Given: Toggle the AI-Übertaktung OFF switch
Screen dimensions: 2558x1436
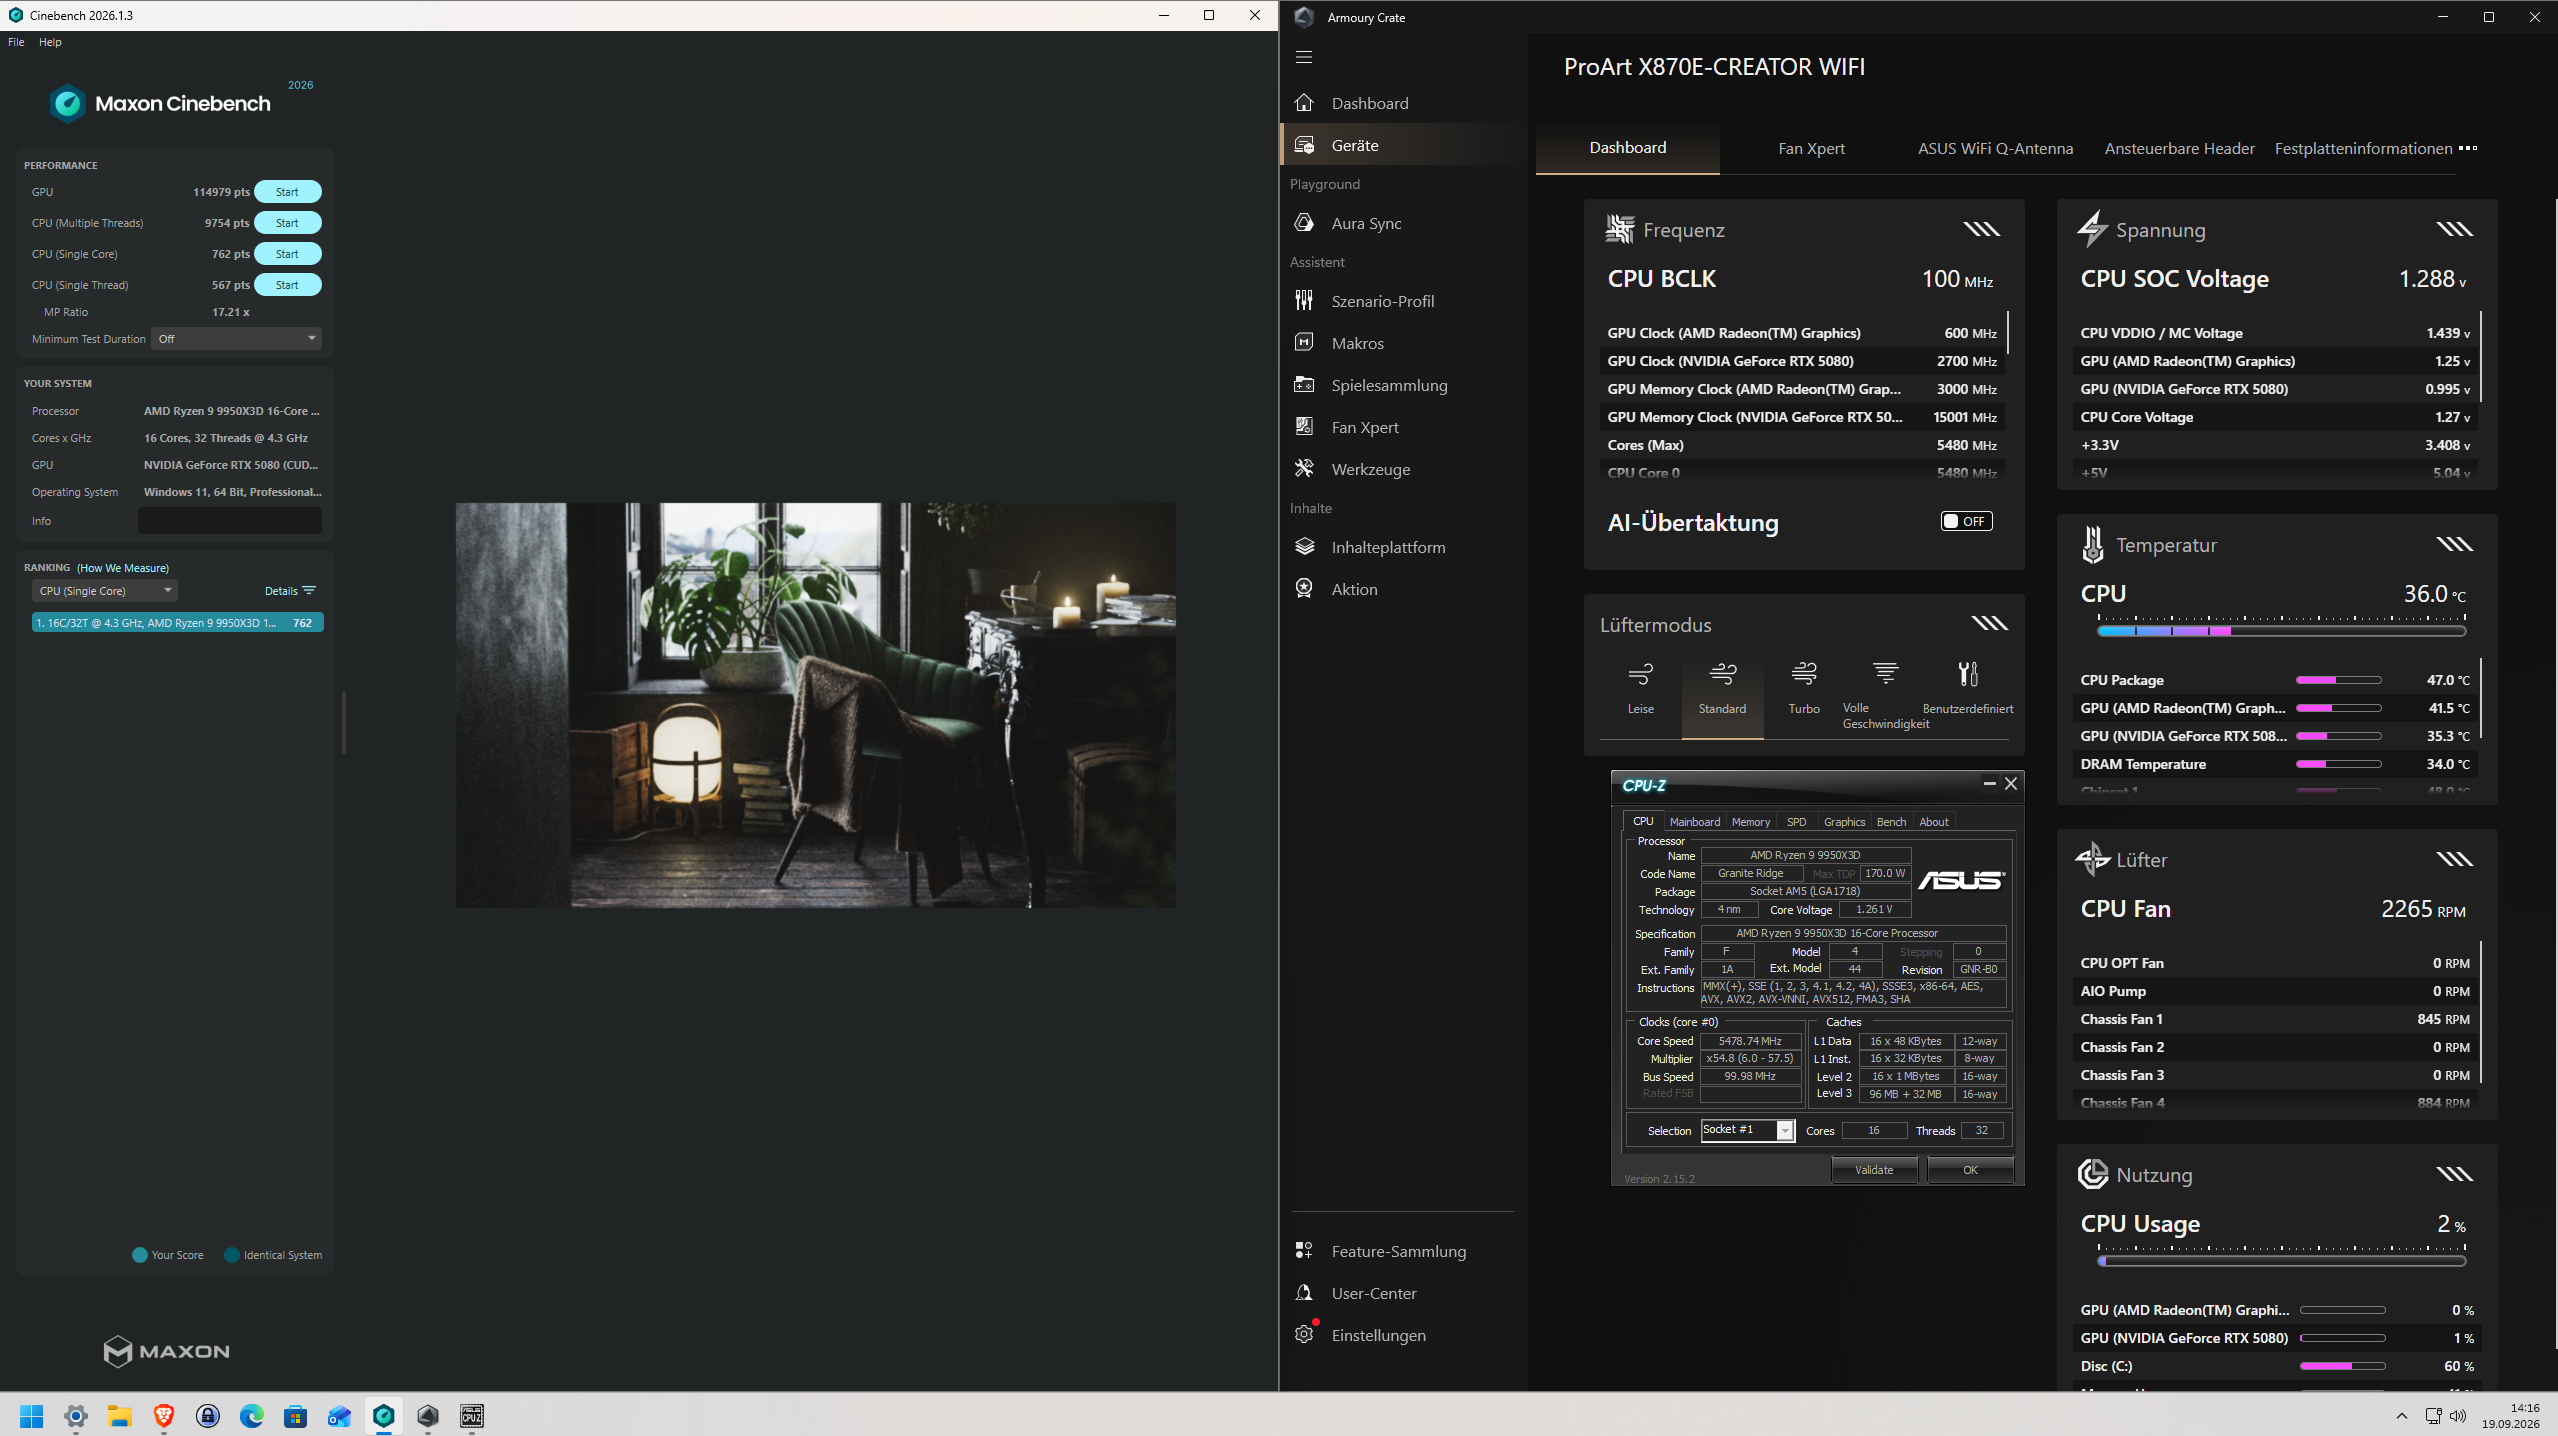Looking at the screenshot, I should (x=1966, y=521).
